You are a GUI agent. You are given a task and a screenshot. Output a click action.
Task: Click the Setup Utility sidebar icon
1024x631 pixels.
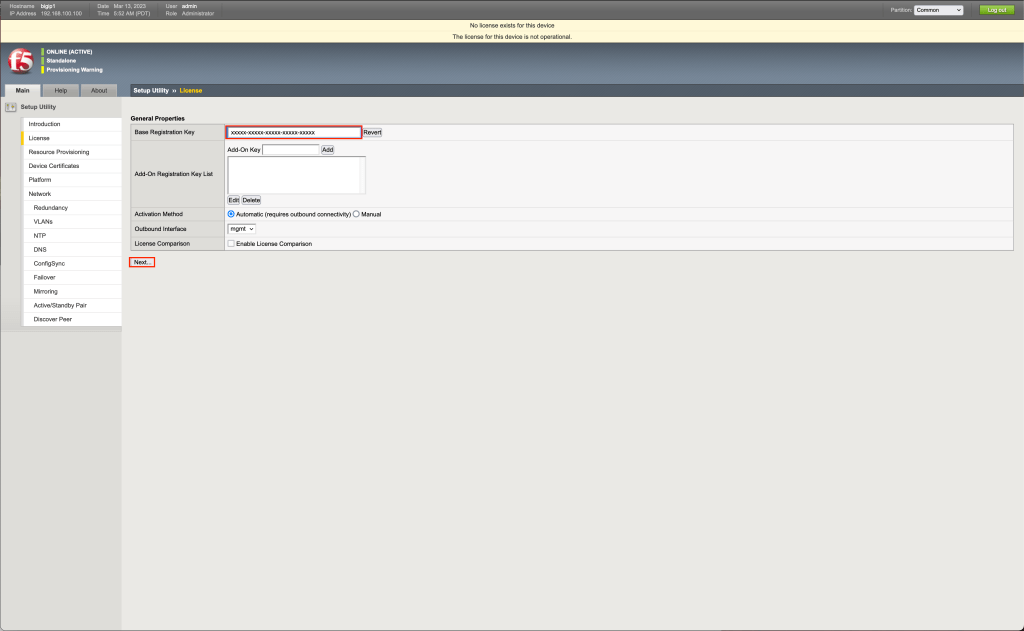click(x=11, y=107)
